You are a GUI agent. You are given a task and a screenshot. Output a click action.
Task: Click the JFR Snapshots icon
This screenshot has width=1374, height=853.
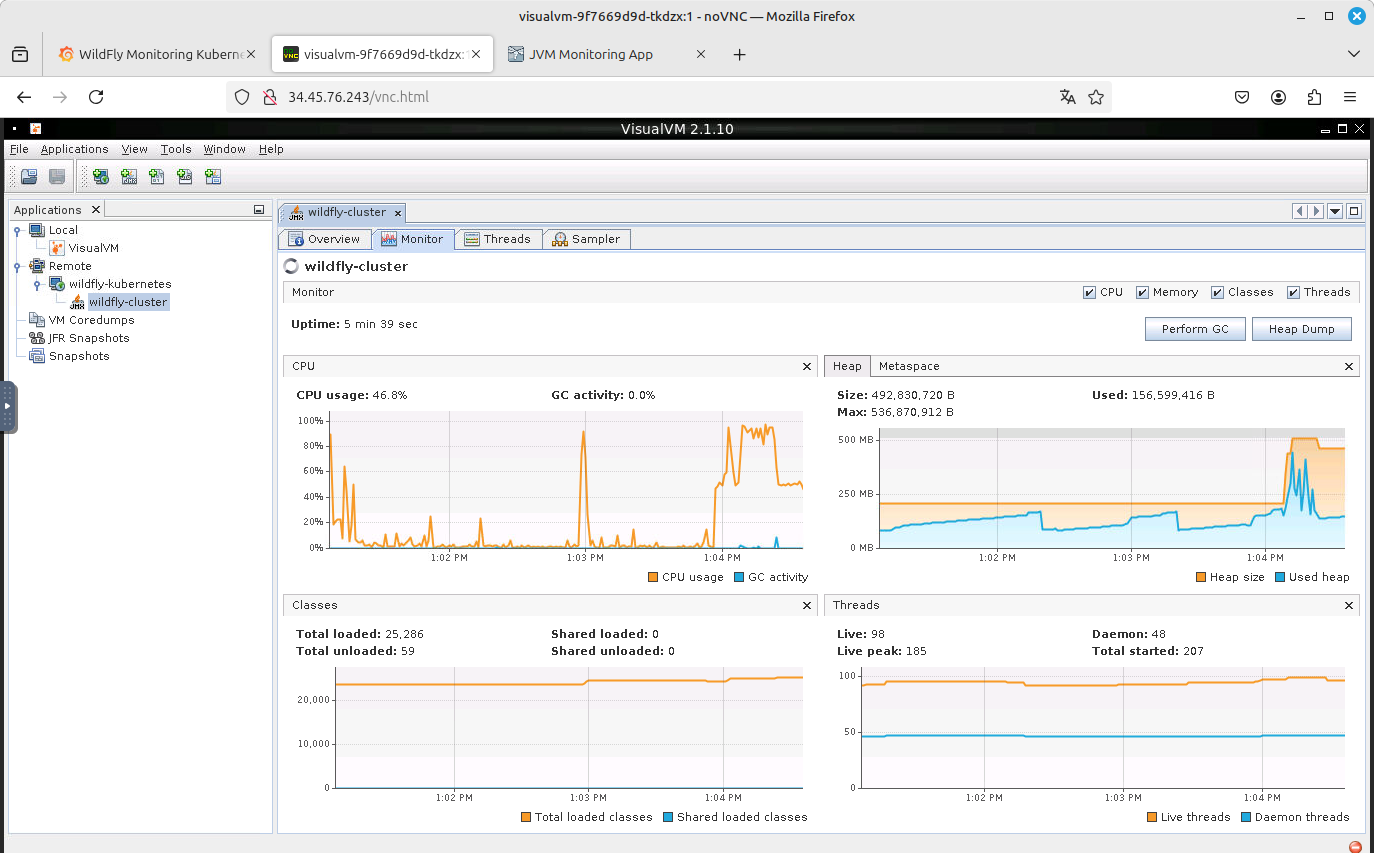point(37,338)
